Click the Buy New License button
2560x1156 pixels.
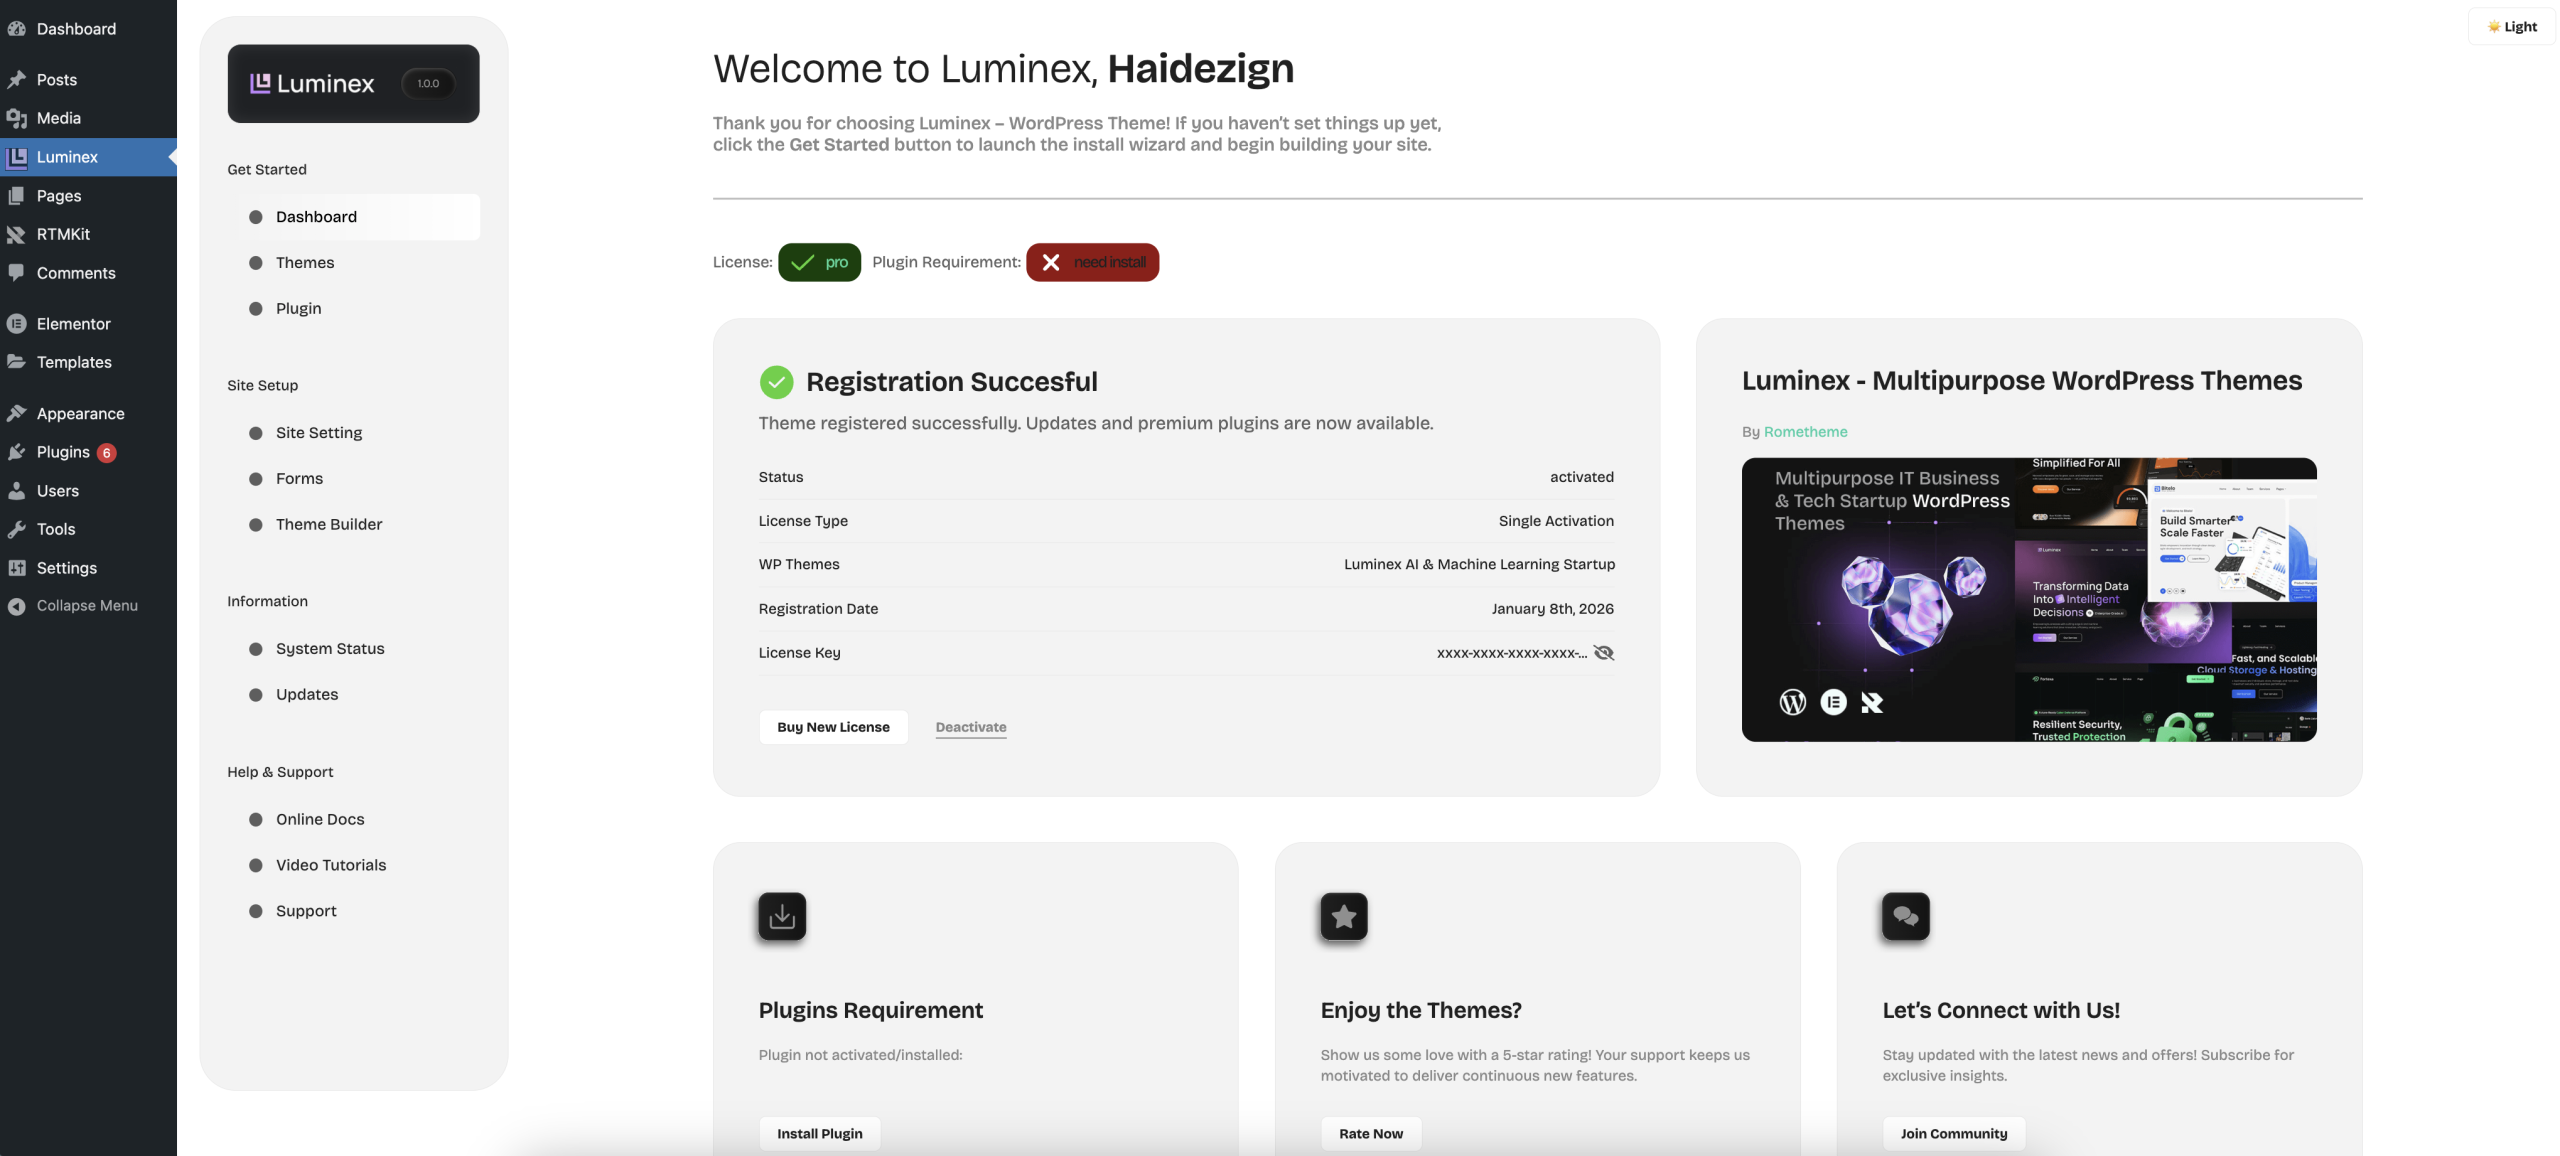pos(833,727)
